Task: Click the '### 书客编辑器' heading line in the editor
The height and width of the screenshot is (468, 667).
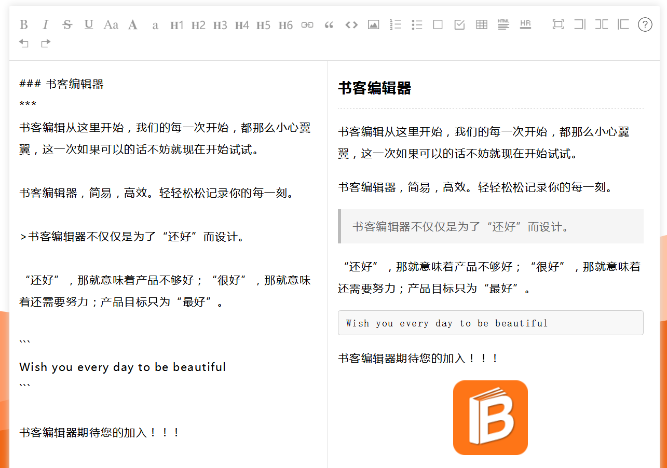Action: click(x=62, y=84)
